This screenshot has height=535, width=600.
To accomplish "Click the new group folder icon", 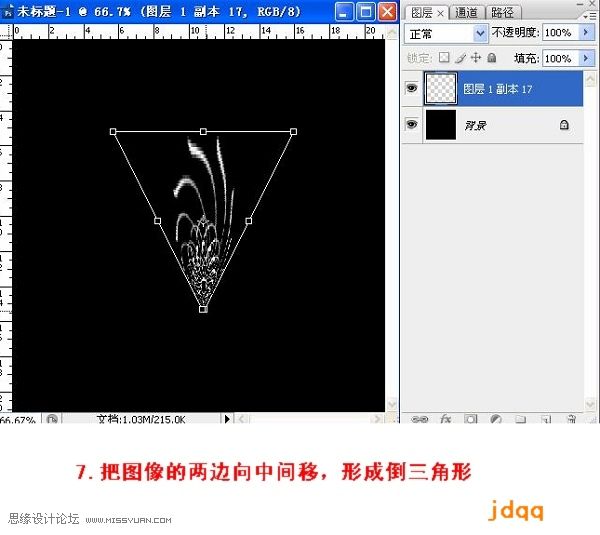I will [520, 419].
